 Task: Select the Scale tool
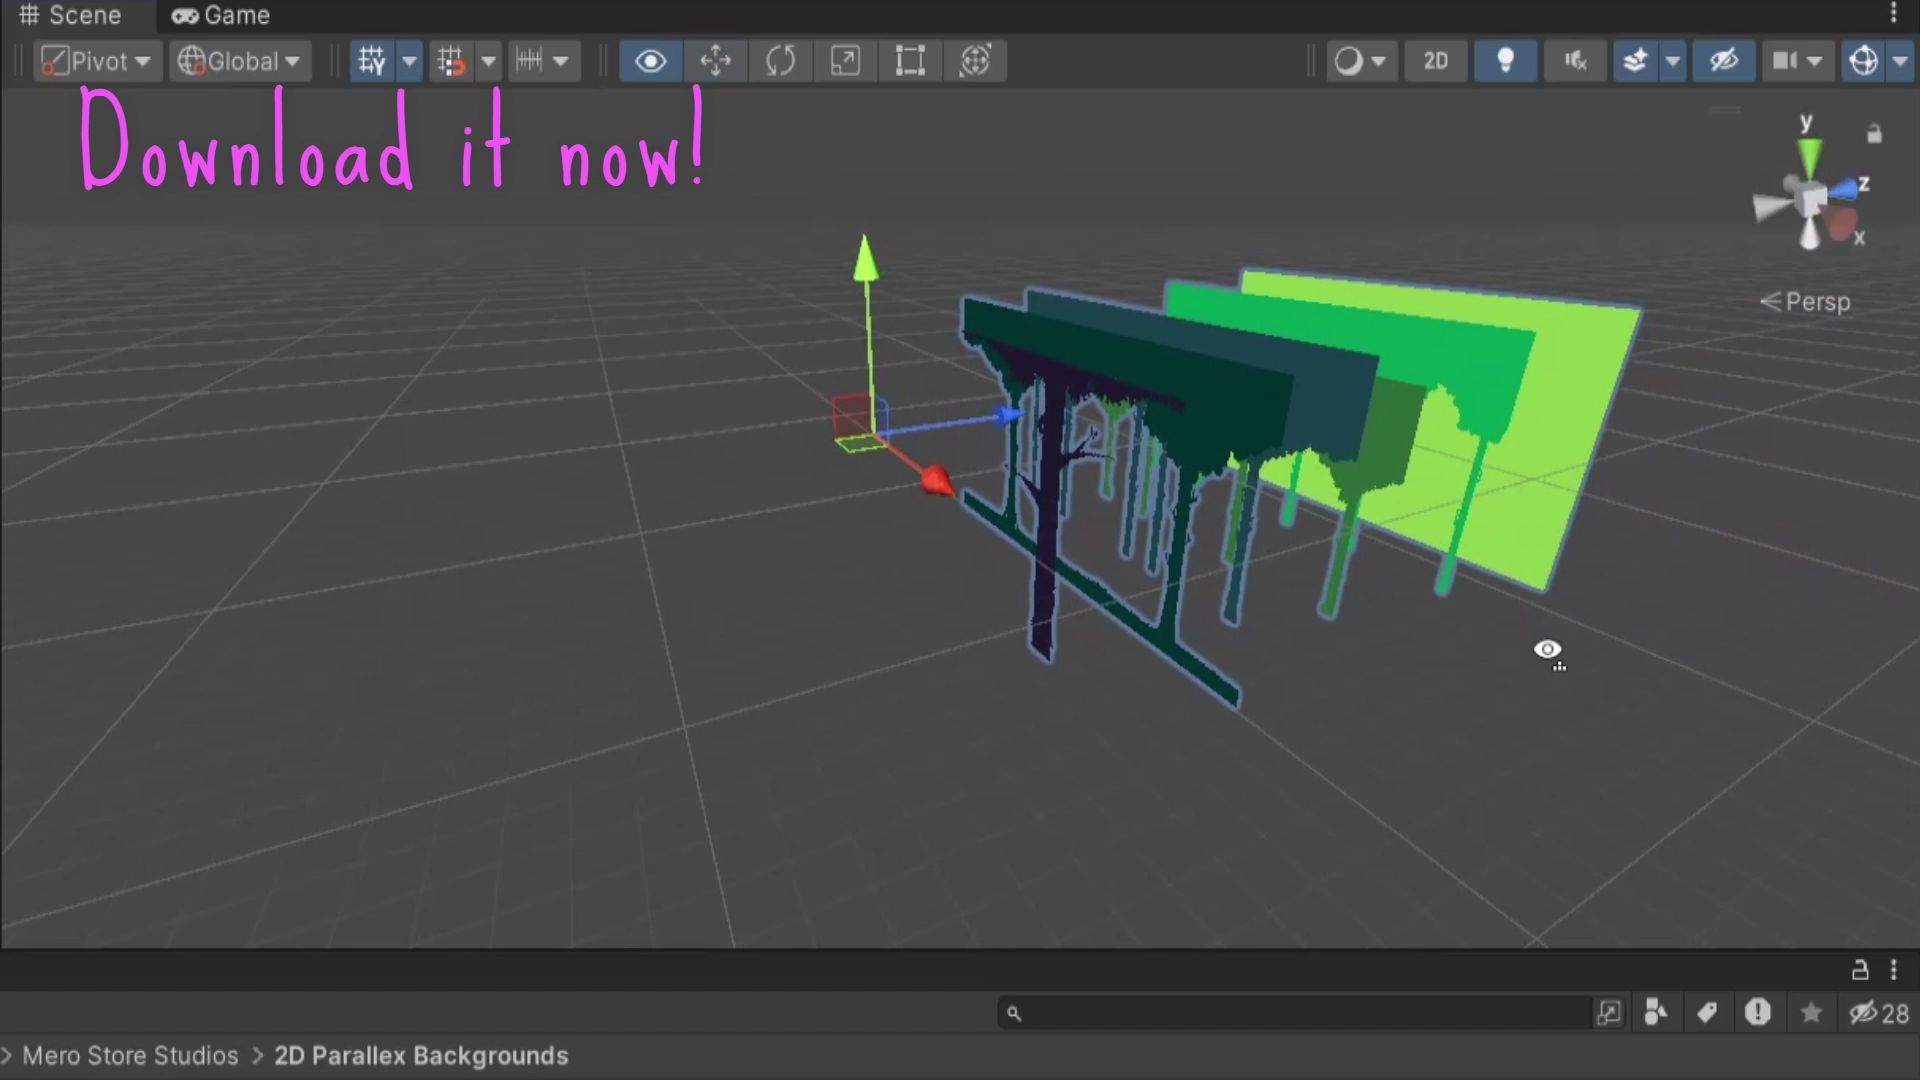coord(845,61)
